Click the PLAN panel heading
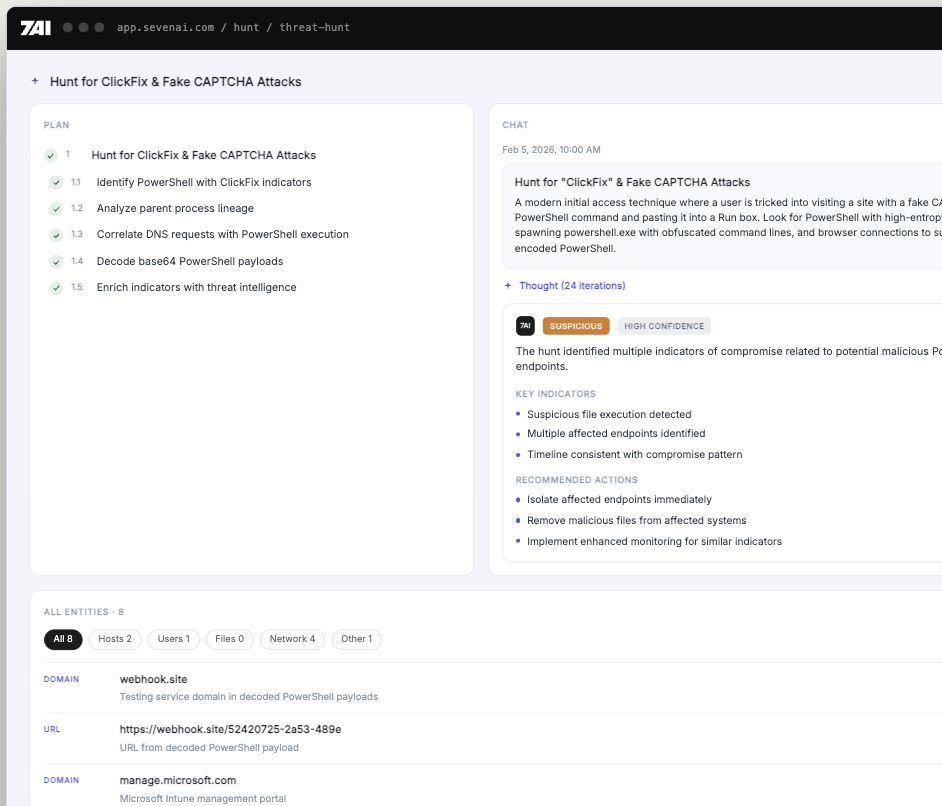 [x=56, y=125]
